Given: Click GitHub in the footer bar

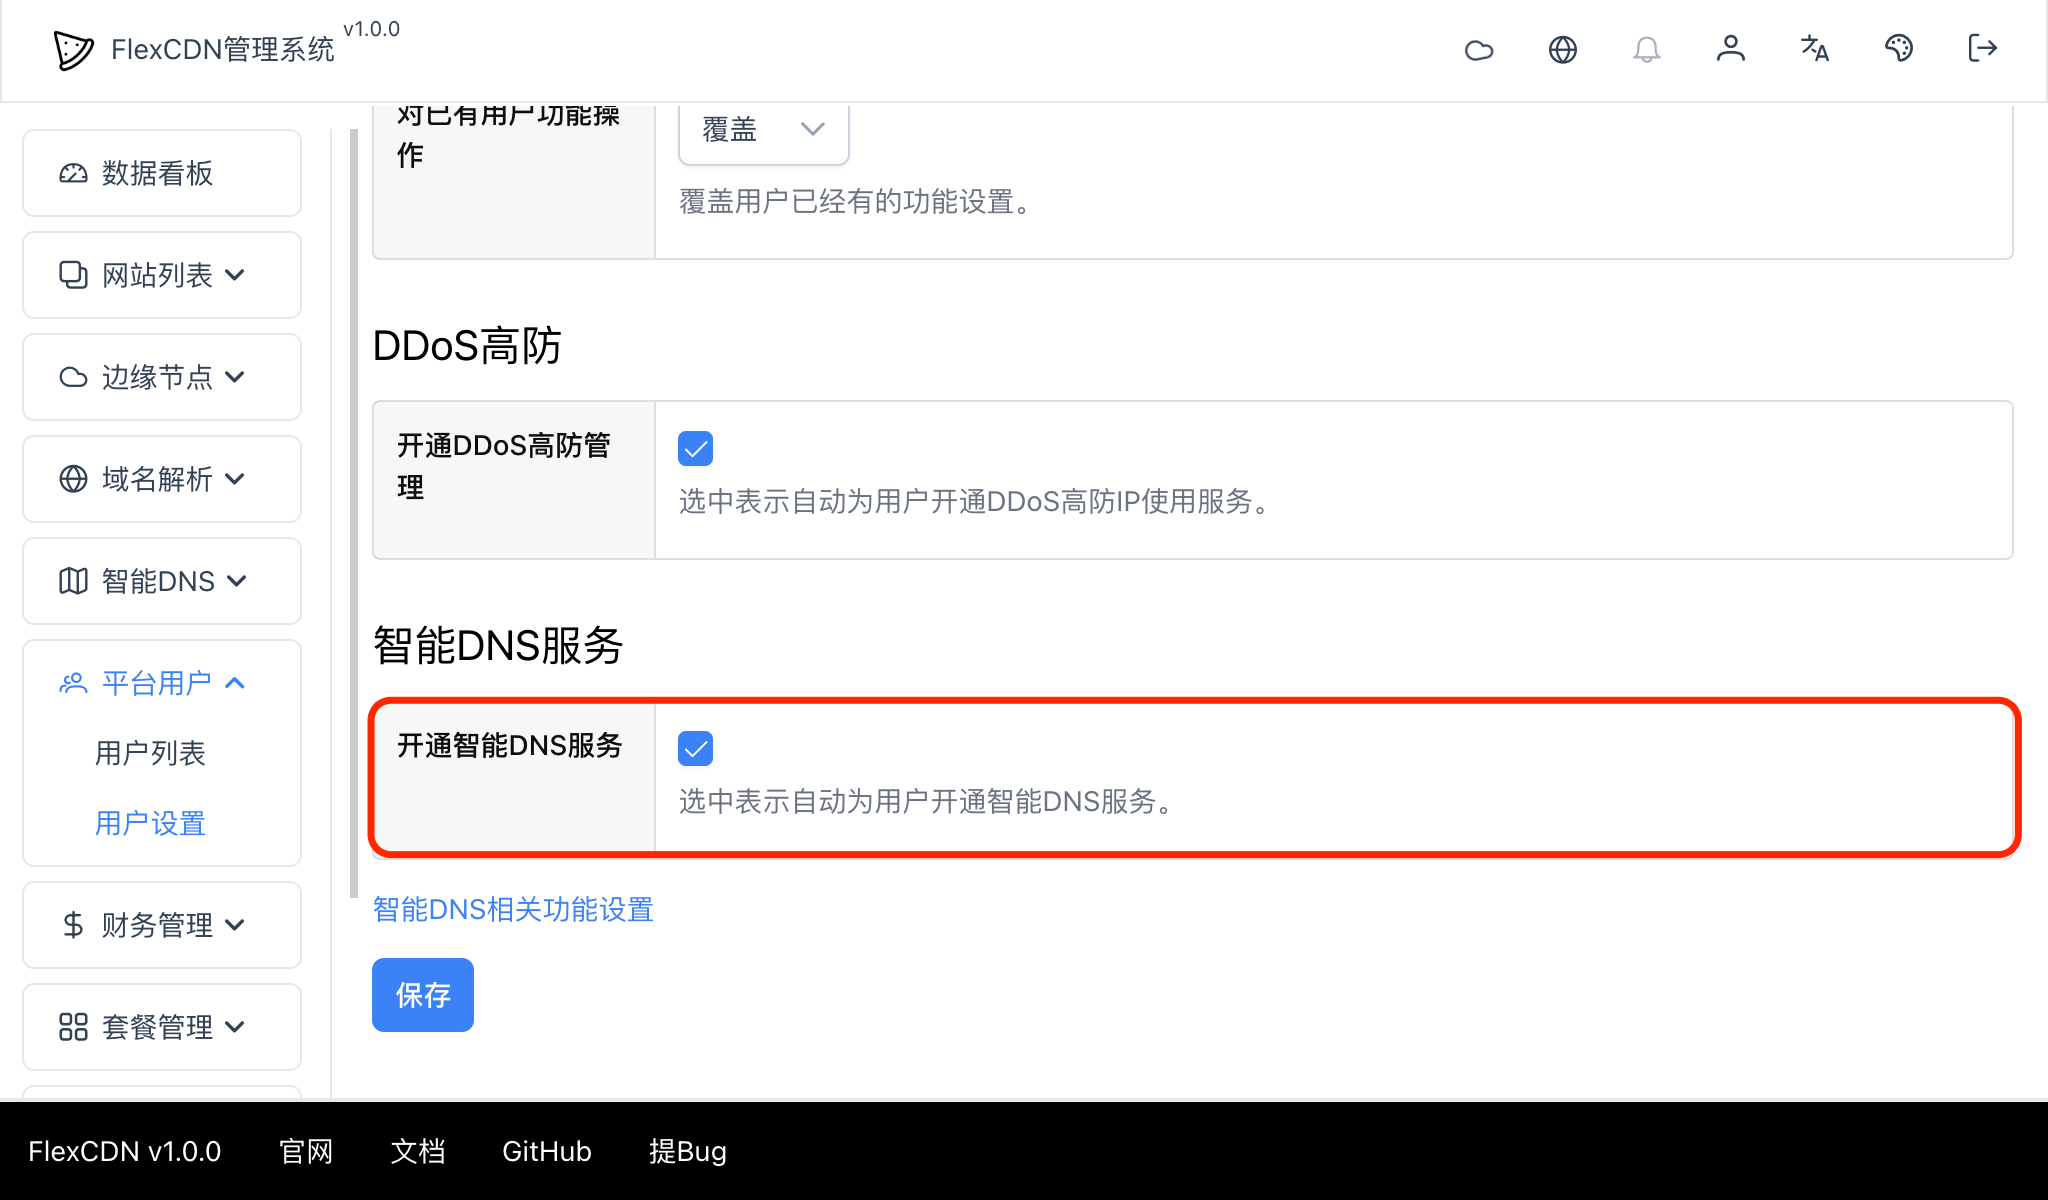Looking at the screenshot, I should (x=546, y=1151).
